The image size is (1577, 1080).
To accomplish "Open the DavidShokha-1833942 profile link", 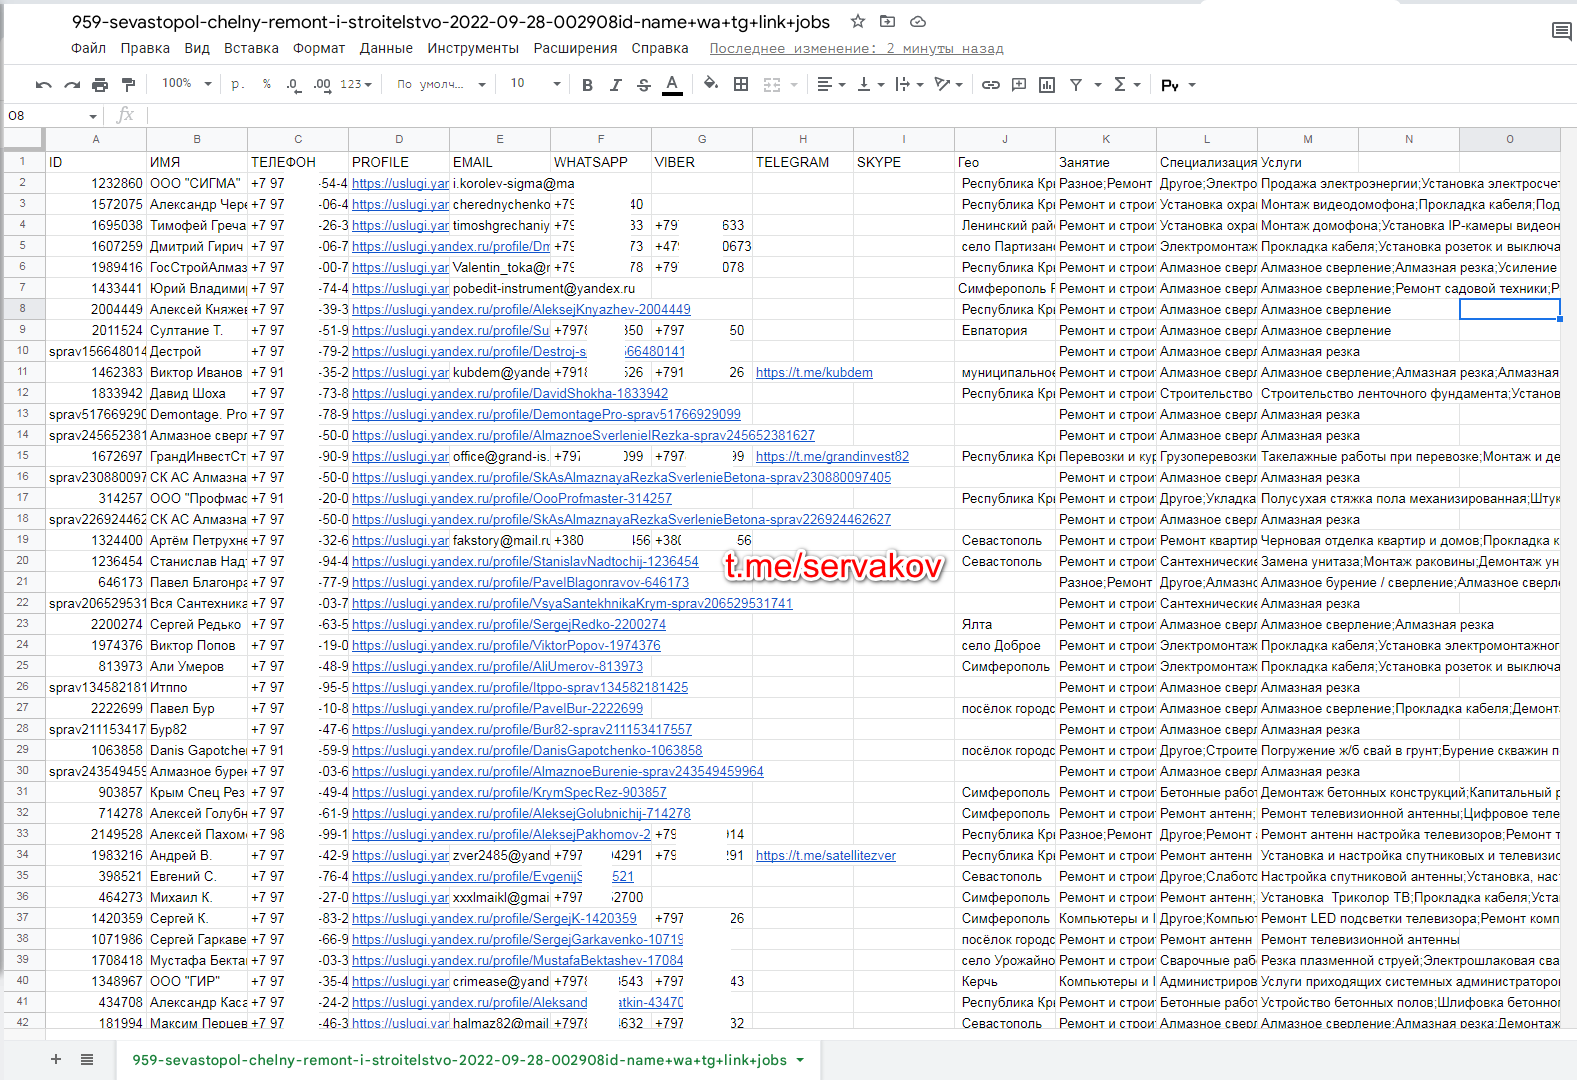I will point(510,393).
